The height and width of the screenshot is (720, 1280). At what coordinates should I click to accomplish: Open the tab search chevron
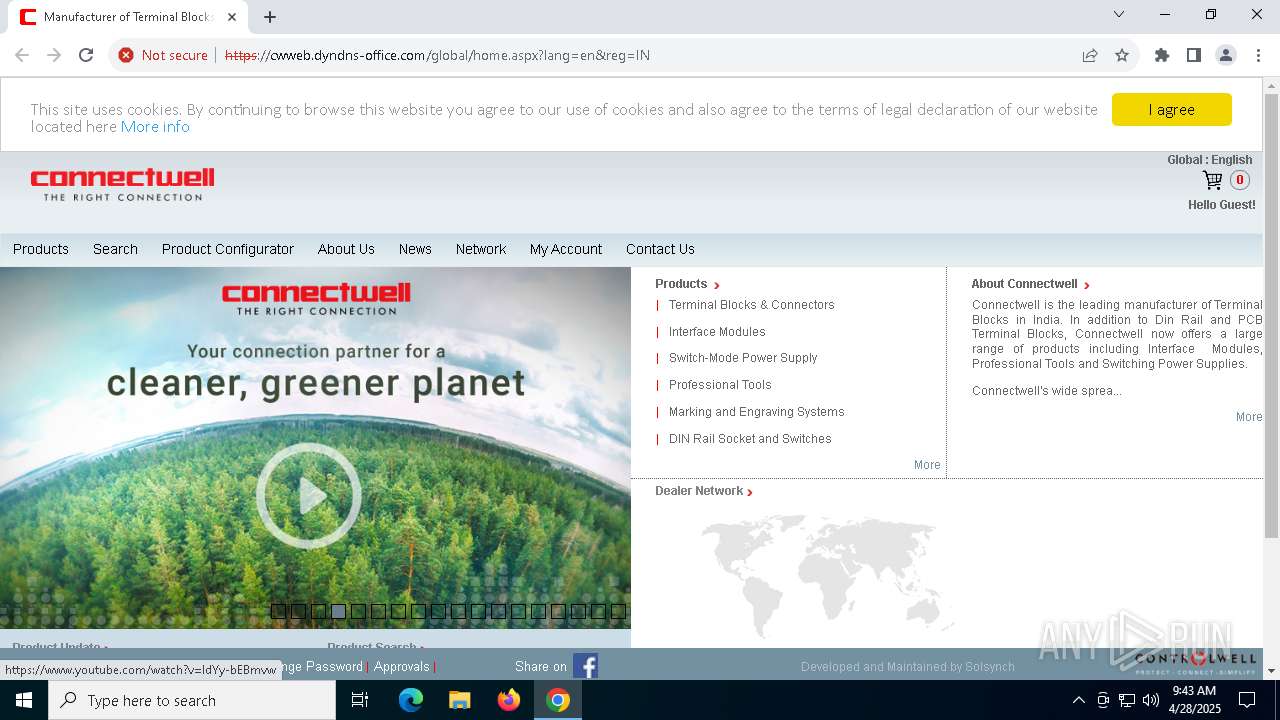[x=1119, y=14]
